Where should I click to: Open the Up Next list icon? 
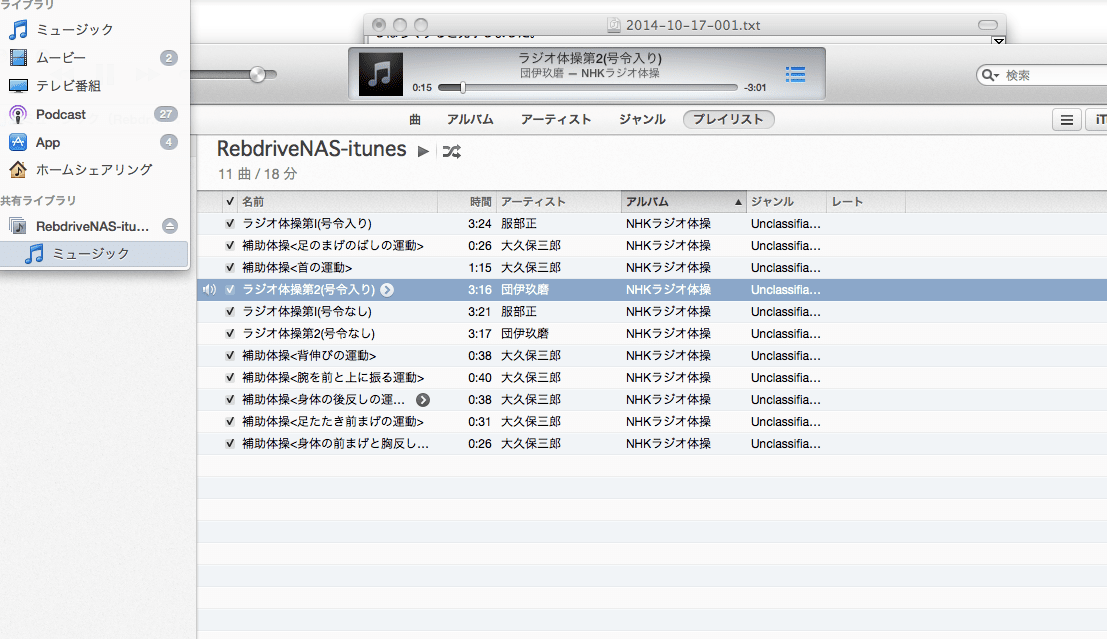pos(796,74)
